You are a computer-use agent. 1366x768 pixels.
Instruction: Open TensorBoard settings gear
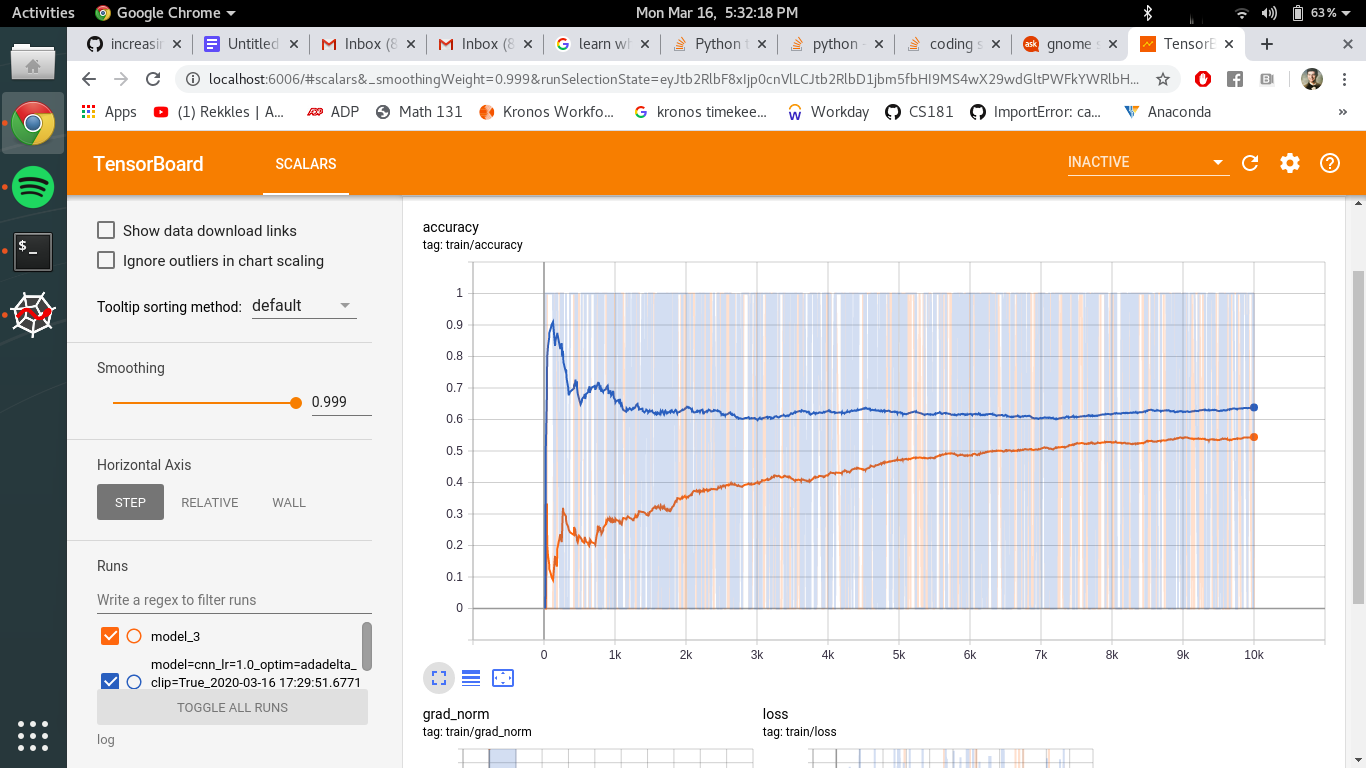(1290, 163)
